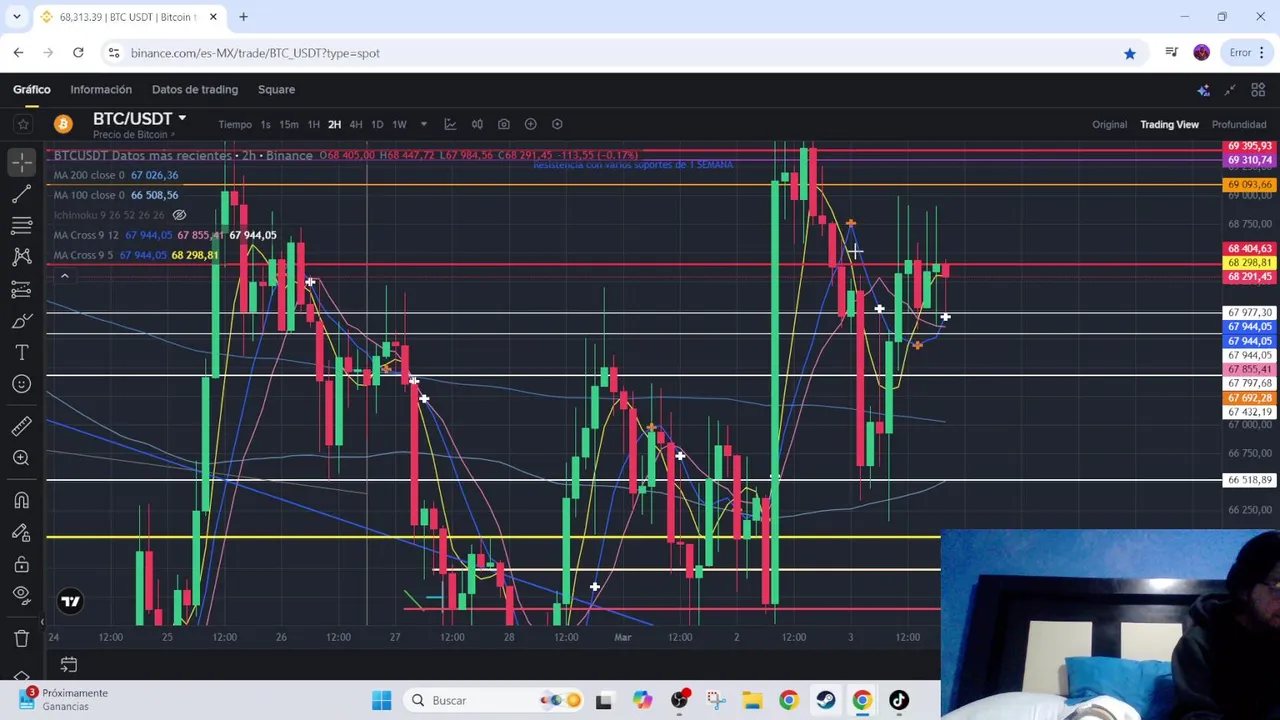Image resolution: width=1280 pixels, height=720 pixels.
Task: Bookmark this page with the star
Action: 1129,53
